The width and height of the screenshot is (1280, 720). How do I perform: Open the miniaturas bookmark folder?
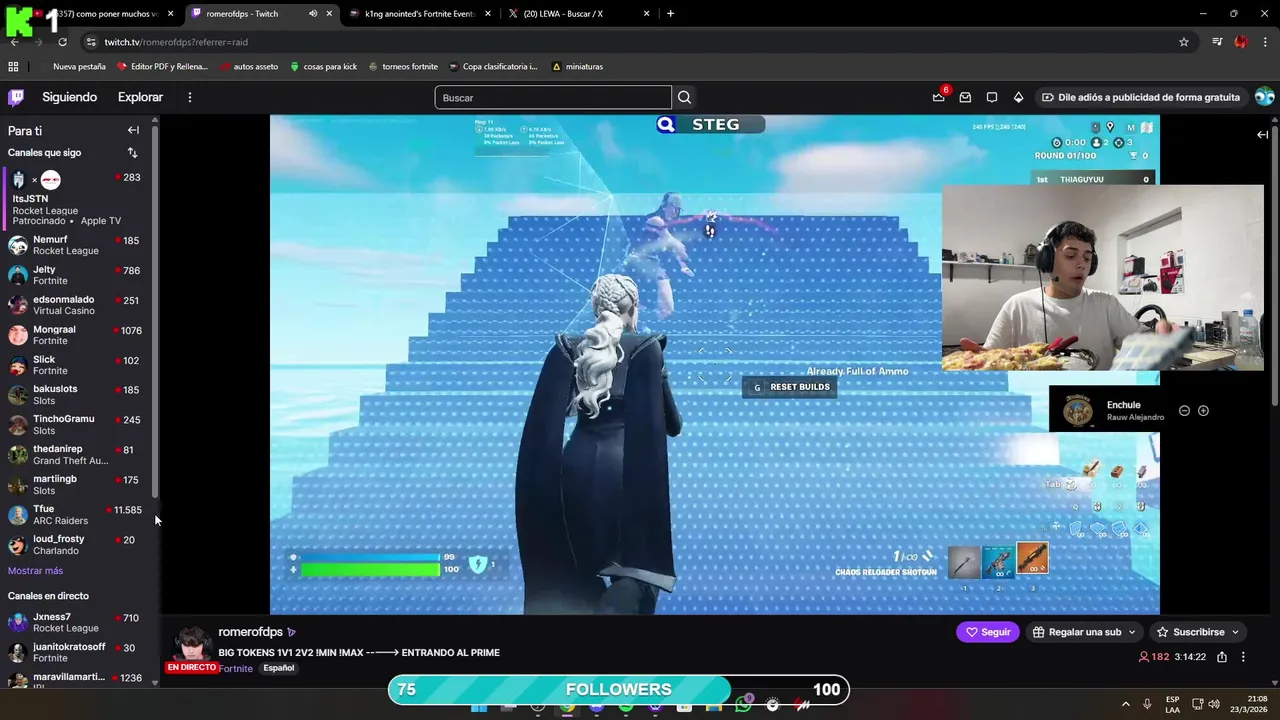point(577,66)
